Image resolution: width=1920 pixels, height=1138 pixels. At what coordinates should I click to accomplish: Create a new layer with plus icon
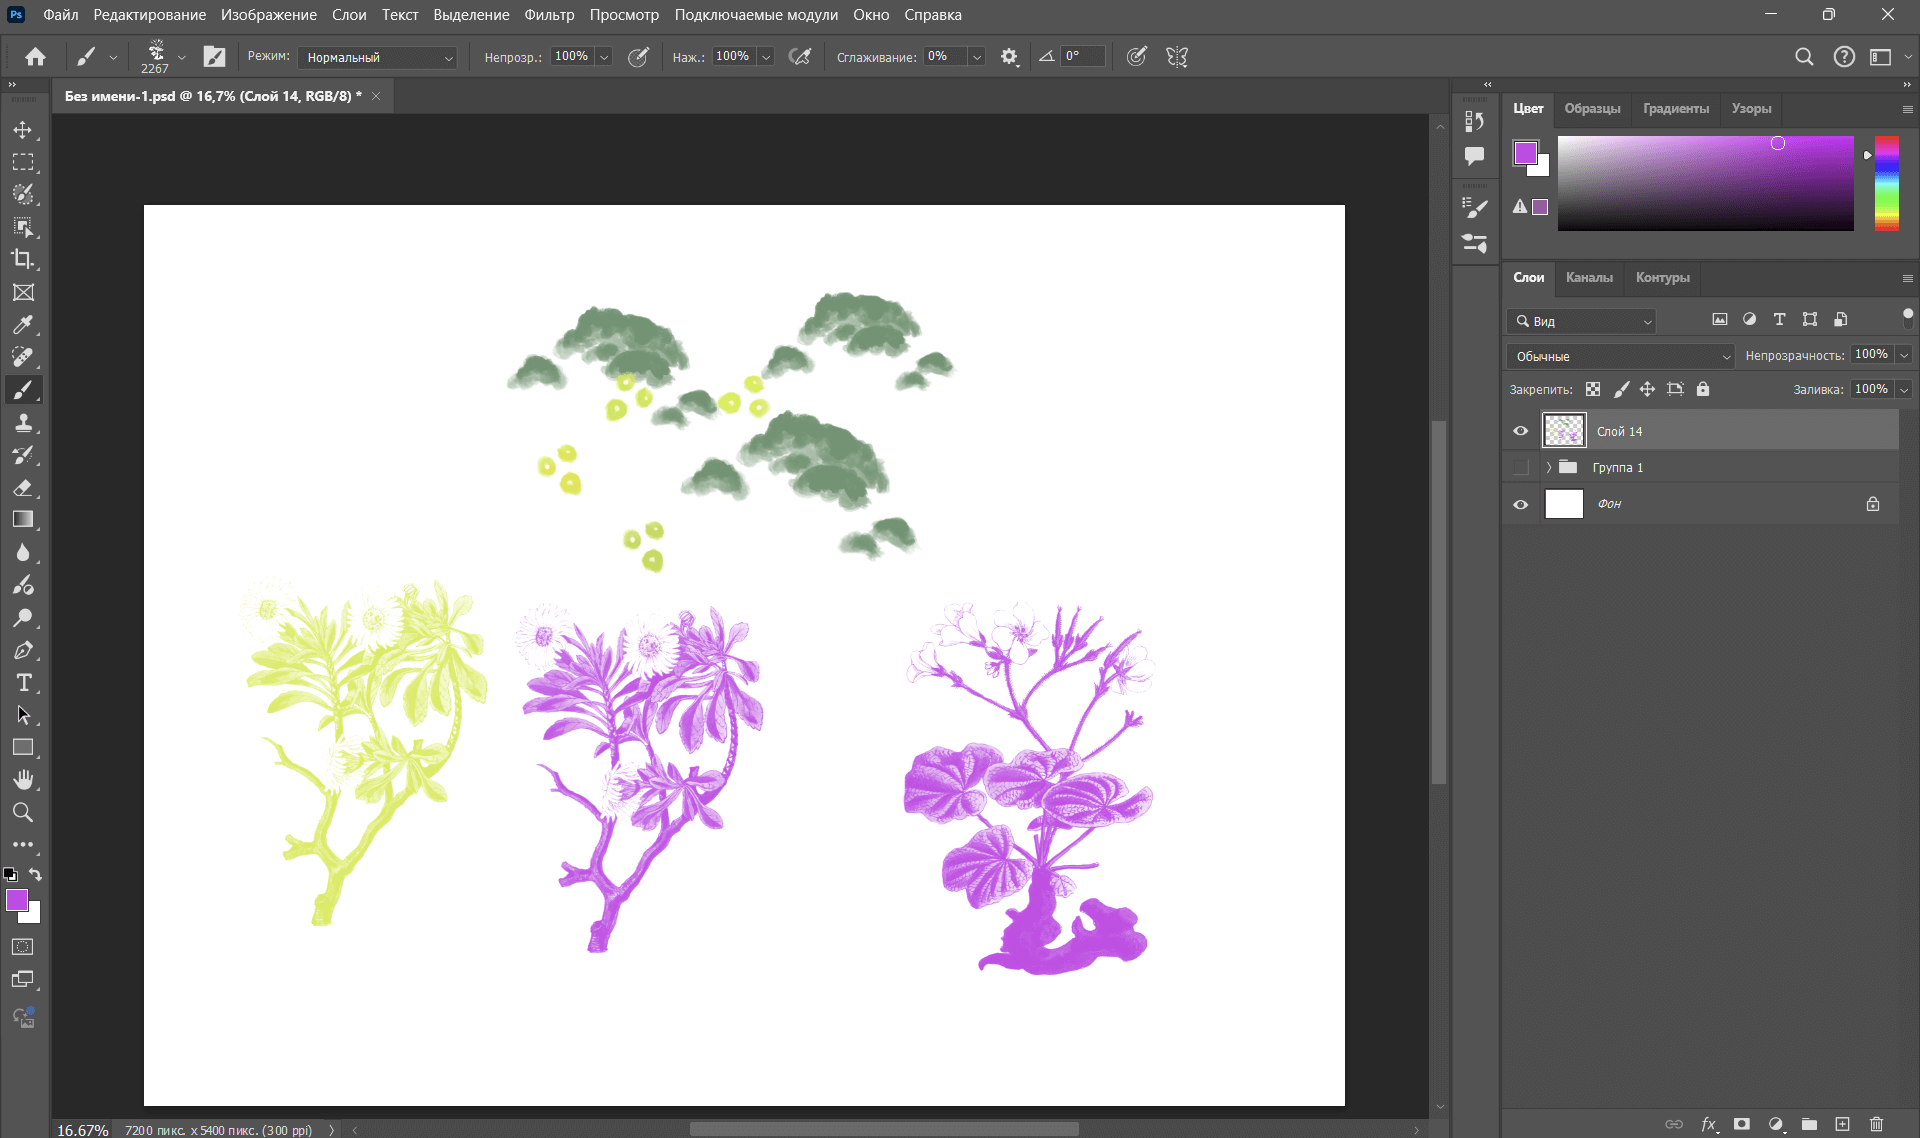(1842, 1124)
